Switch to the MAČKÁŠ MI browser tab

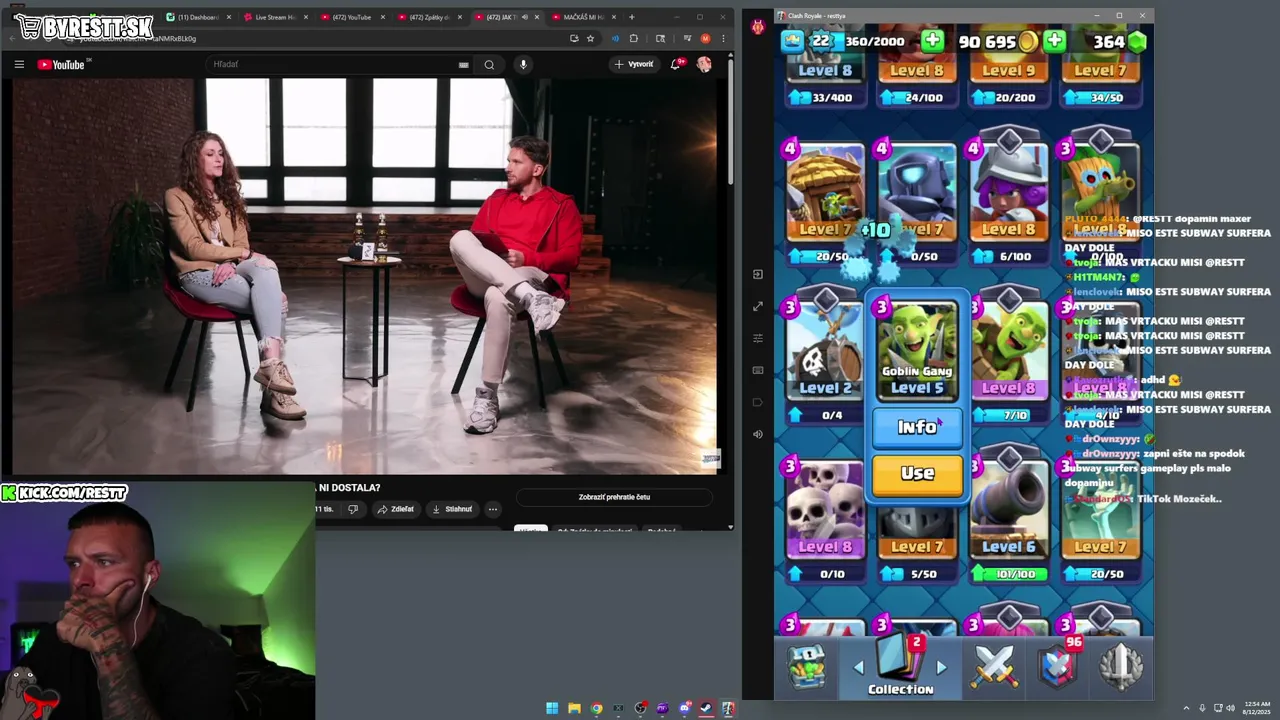click(x=582, y=17)
